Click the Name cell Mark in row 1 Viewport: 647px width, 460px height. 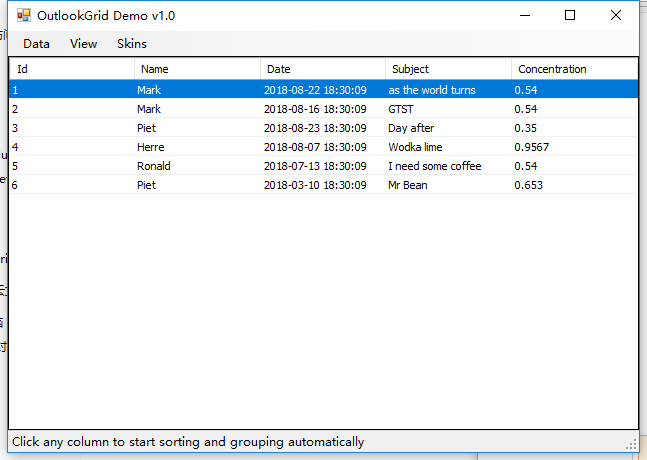pos(197,90)
